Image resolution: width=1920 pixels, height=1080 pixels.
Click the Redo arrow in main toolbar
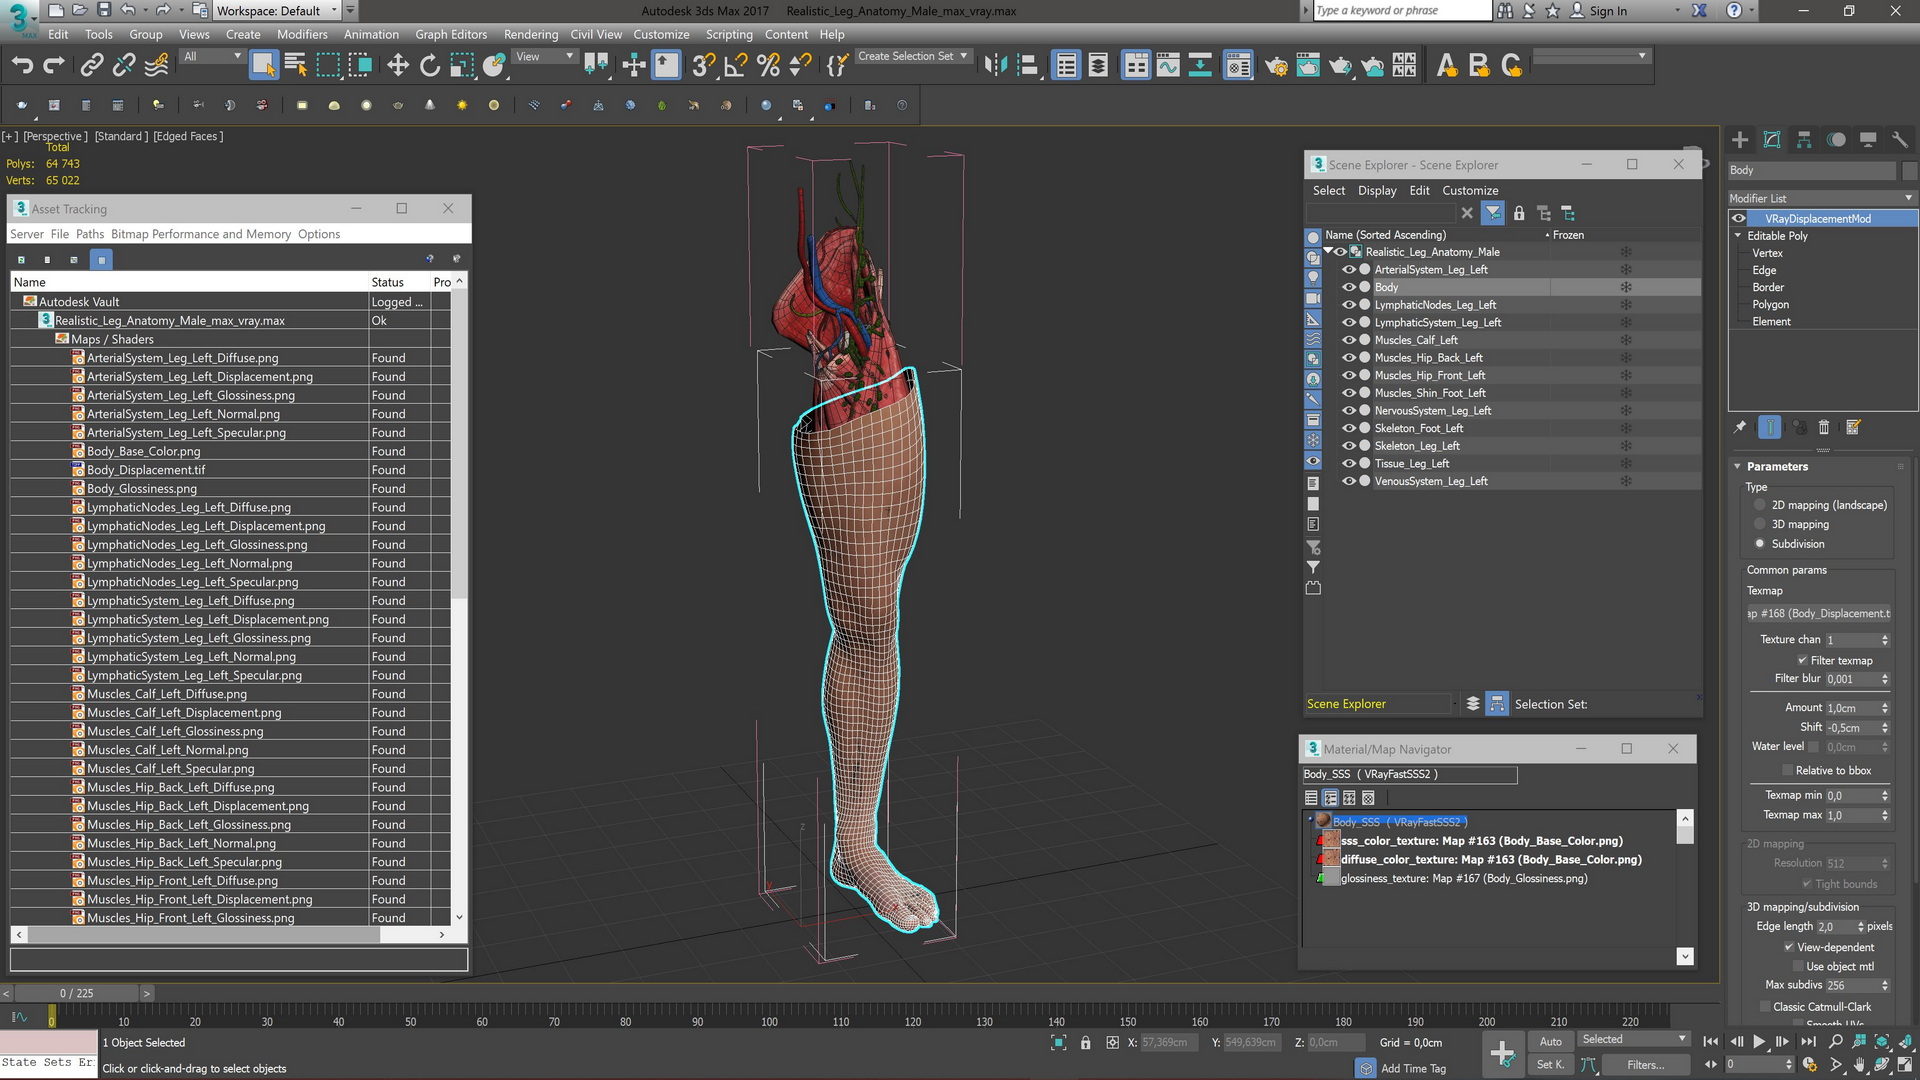(54, 66)
